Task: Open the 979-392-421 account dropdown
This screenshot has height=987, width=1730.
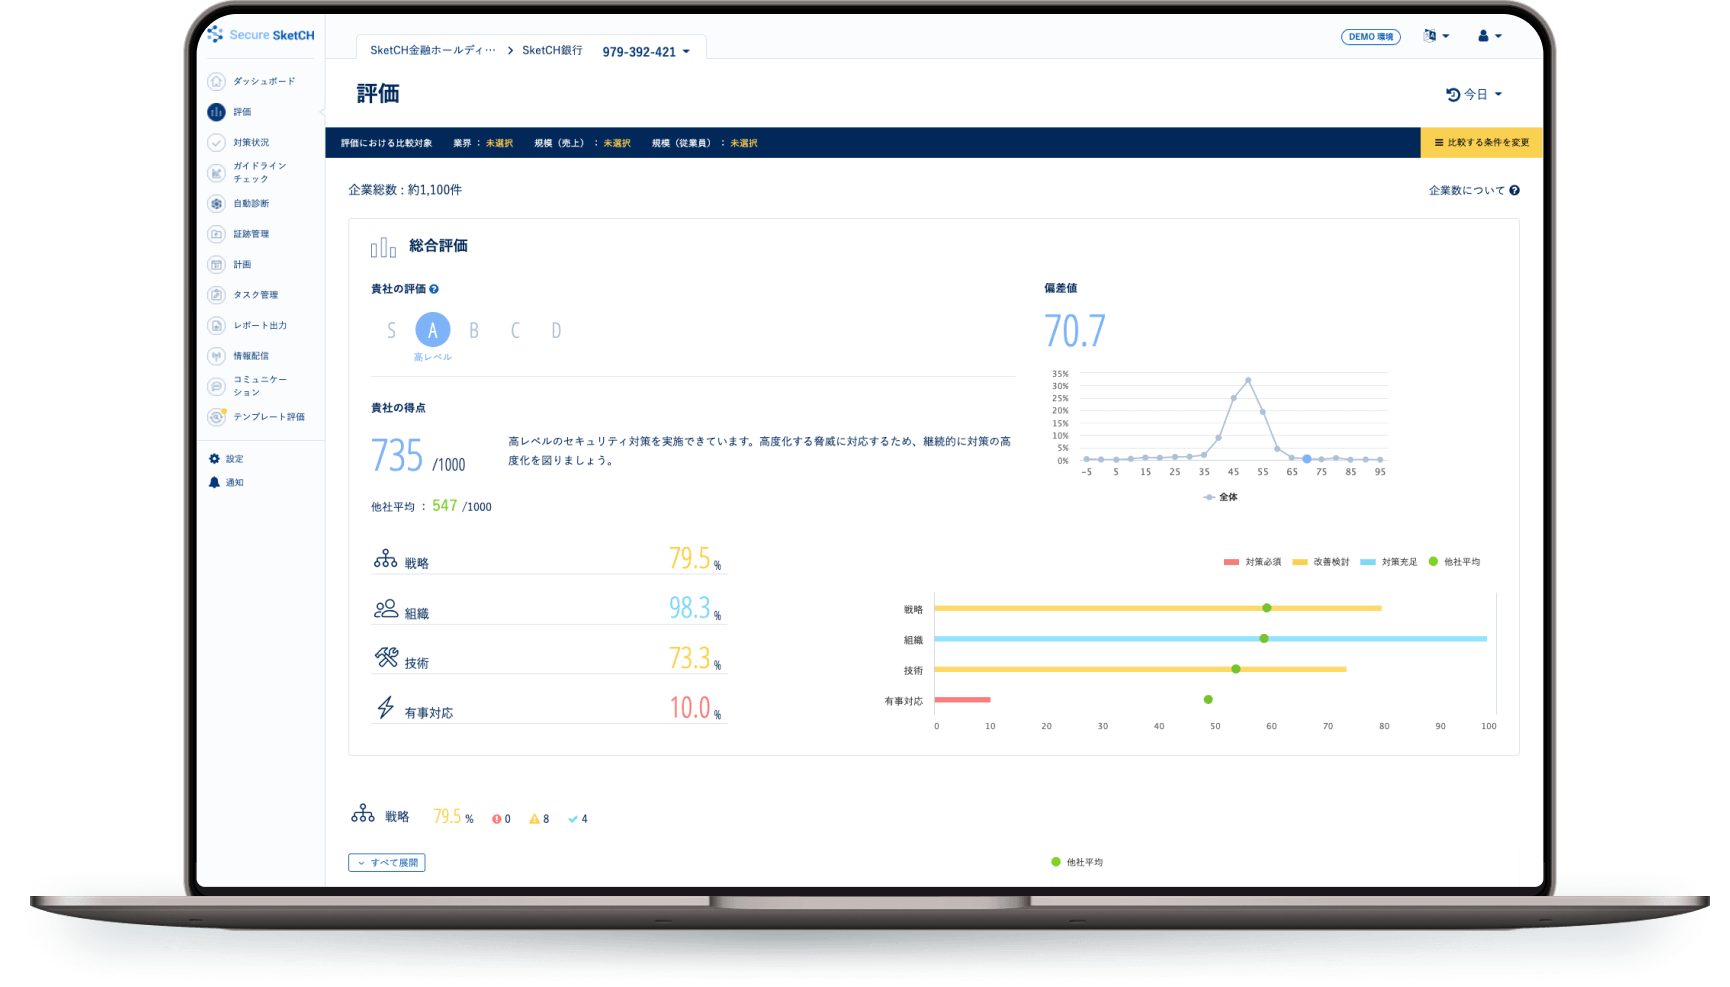Action: pos(646,52)
